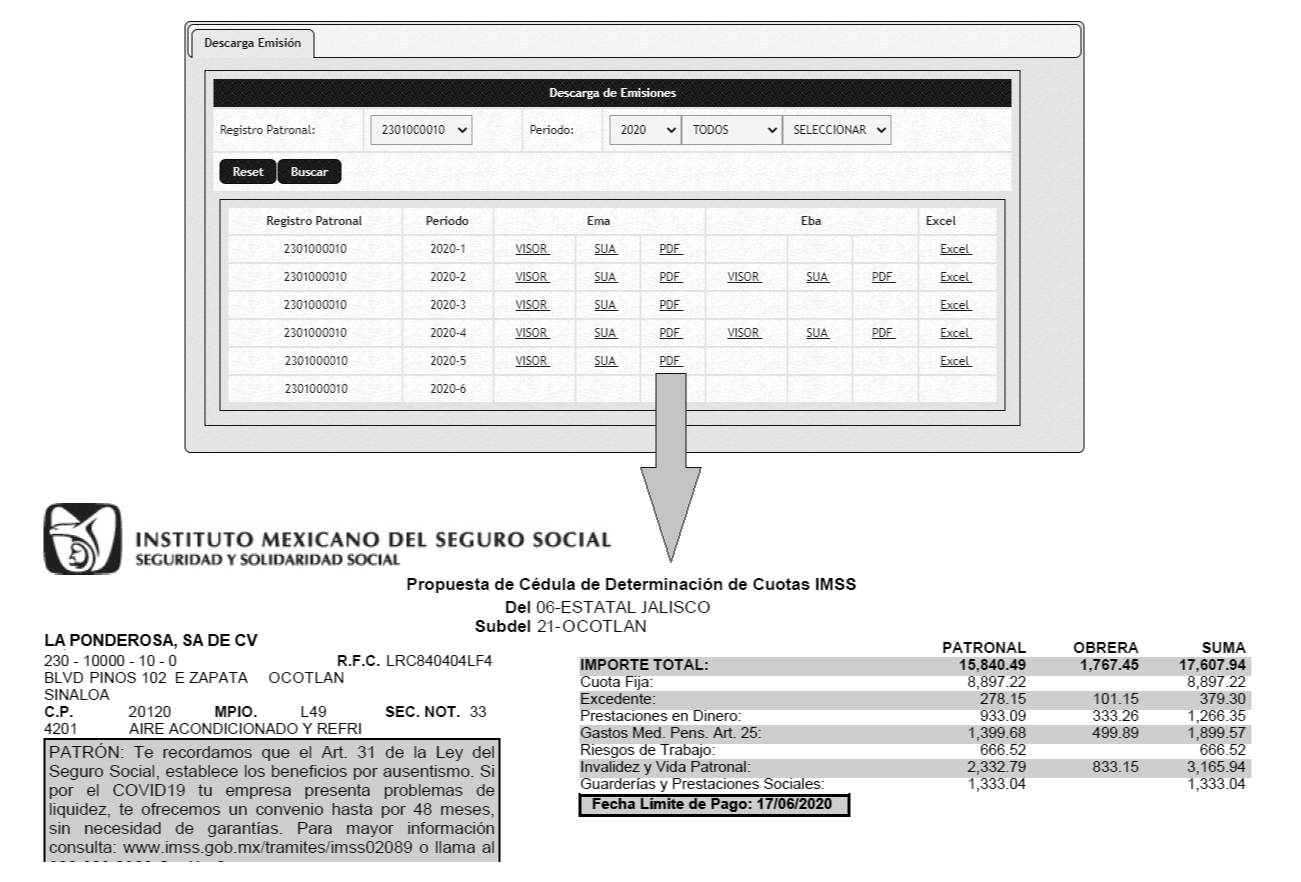Download Excel file for period 2020-3
1301x882 pixels.
point(956,305)
